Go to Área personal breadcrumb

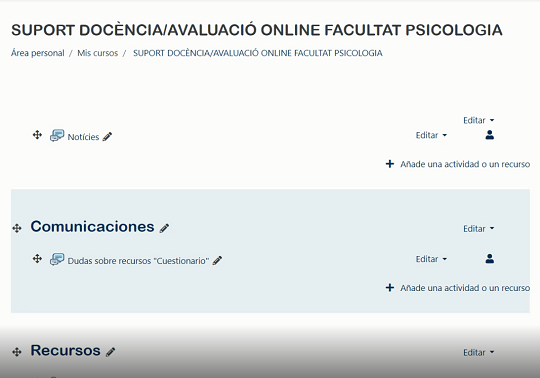38,53
